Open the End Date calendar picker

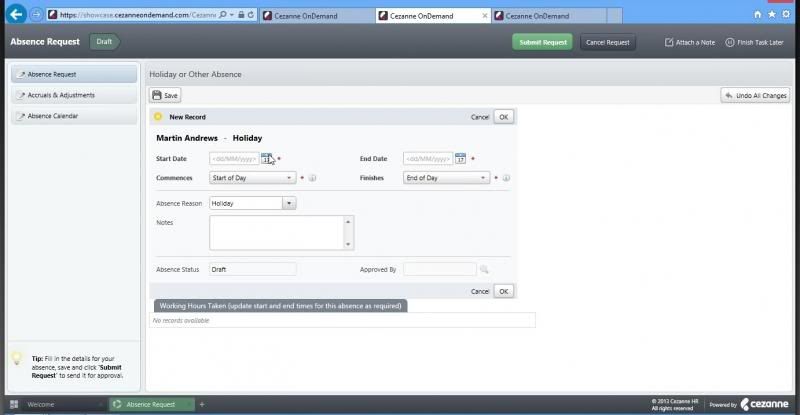[460, 158]
